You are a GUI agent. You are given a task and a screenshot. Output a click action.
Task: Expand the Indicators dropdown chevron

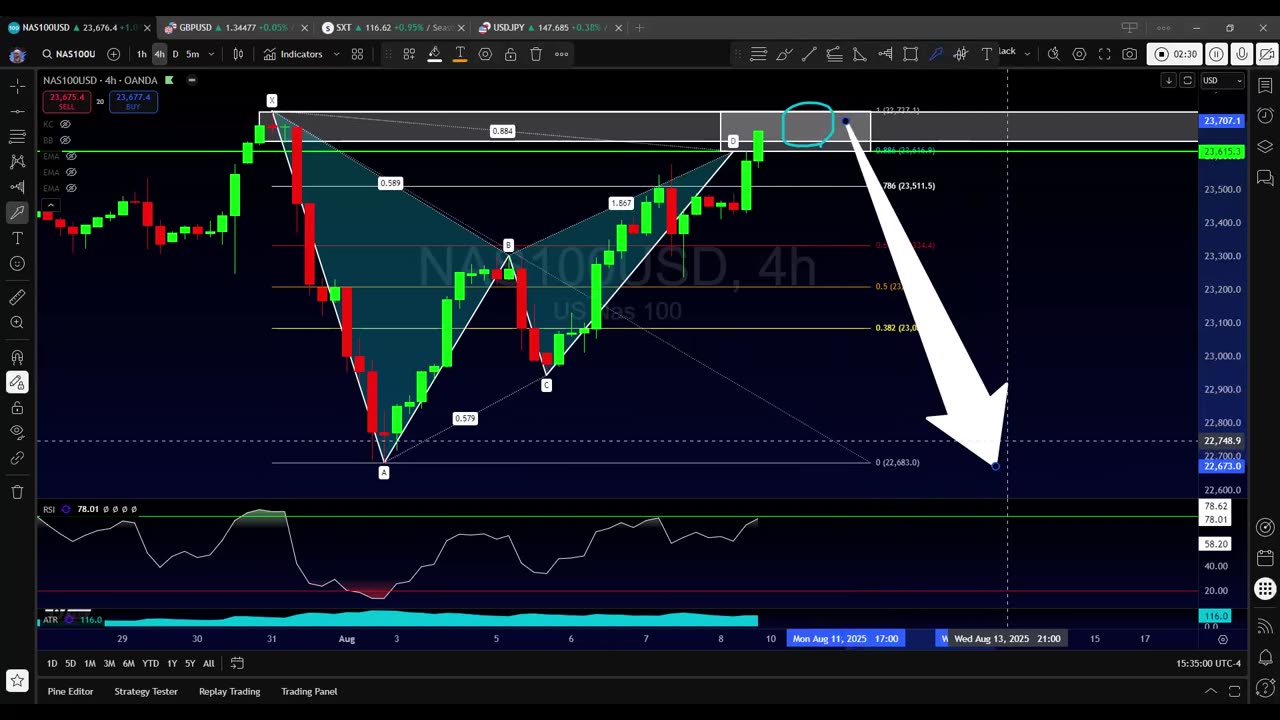pos(336,54)
